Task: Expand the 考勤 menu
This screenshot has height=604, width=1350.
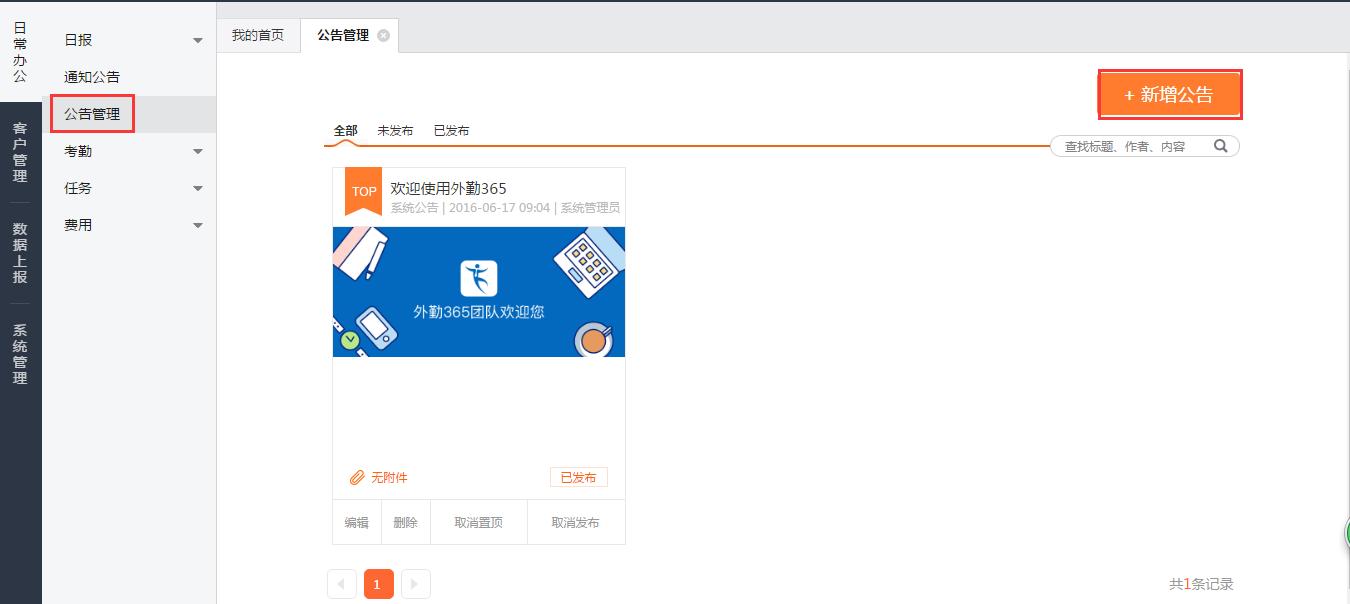Action: [x=197, y=152]
